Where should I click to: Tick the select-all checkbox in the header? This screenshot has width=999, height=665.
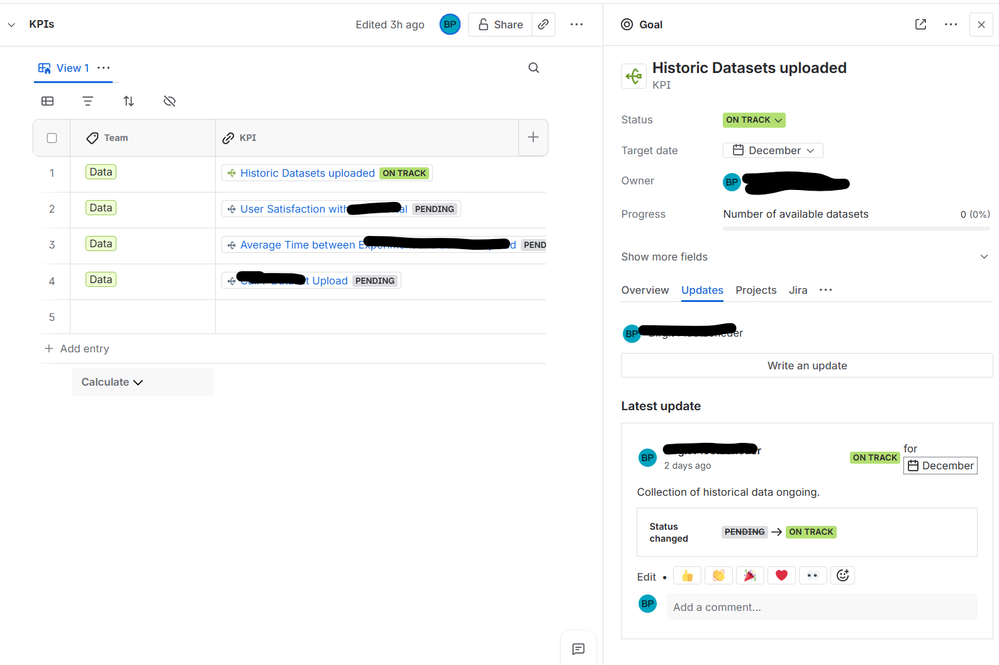(52, 138)
